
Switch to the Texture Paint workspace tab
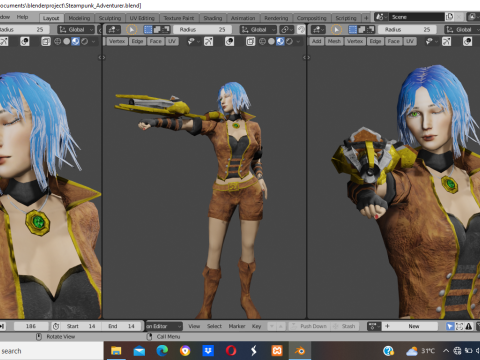coord(179,18)
